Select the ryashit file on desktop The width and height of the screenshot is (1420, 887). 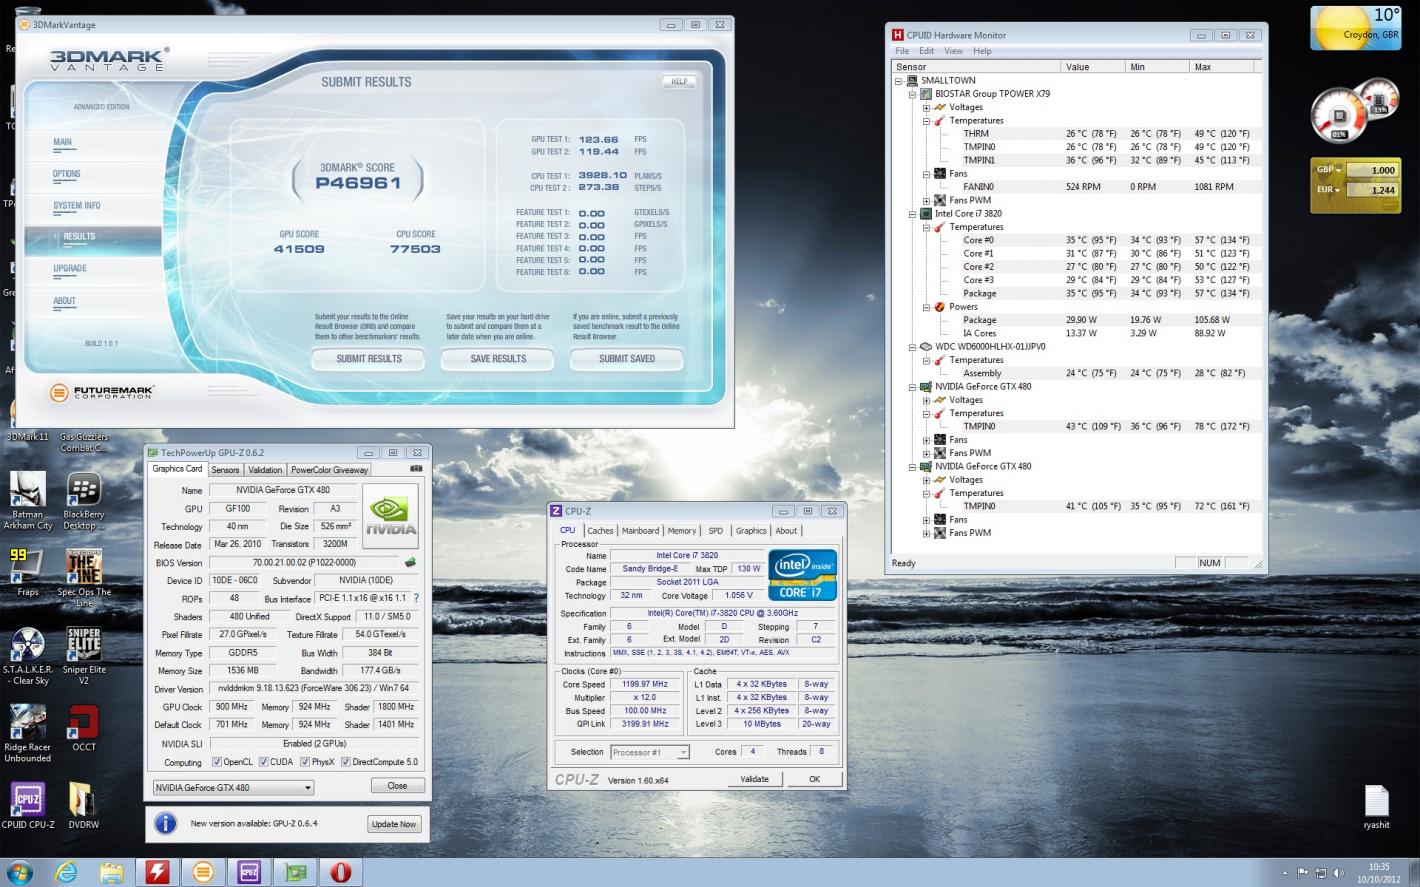[x=1377, y=808]
